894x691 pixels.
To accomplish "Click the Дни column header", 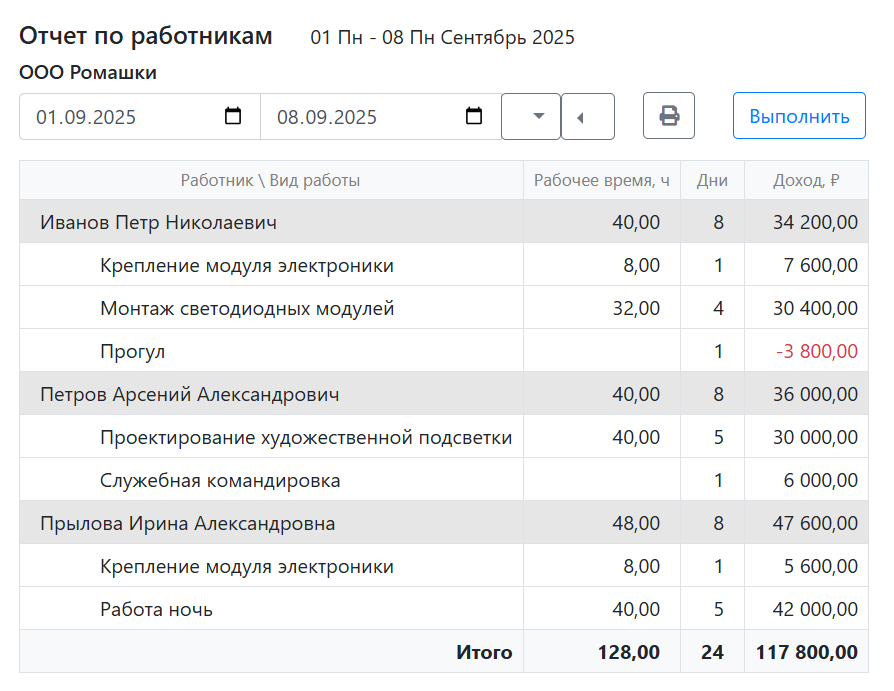I will 712,181.
